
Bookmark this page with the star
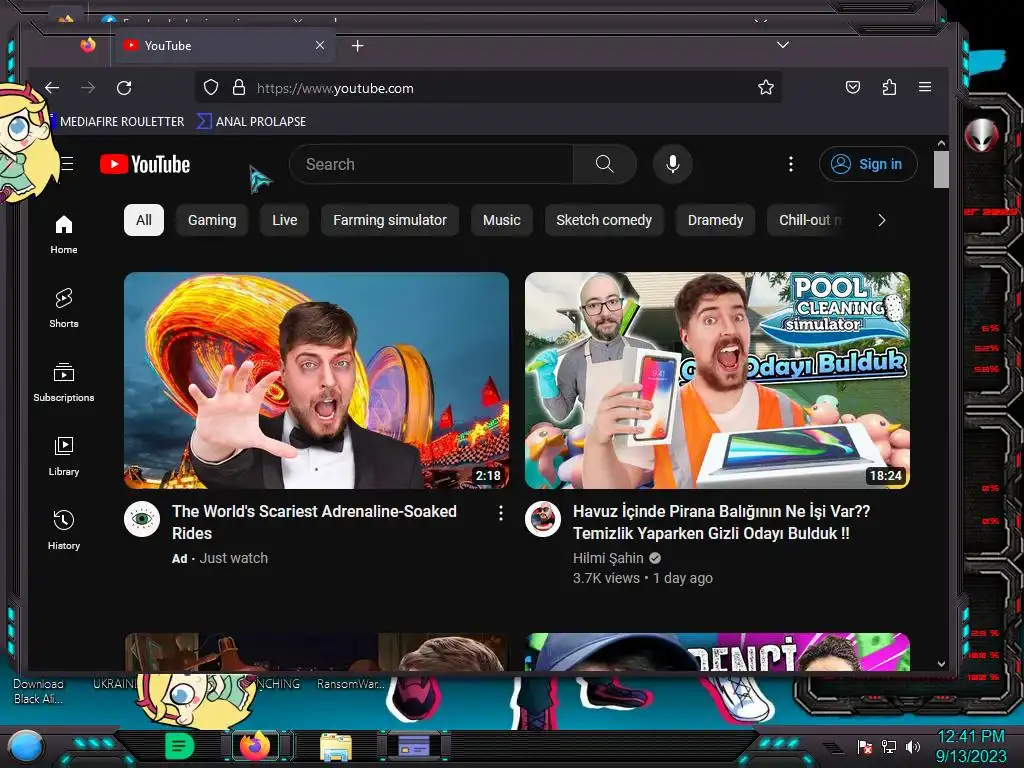pos(765,88)
